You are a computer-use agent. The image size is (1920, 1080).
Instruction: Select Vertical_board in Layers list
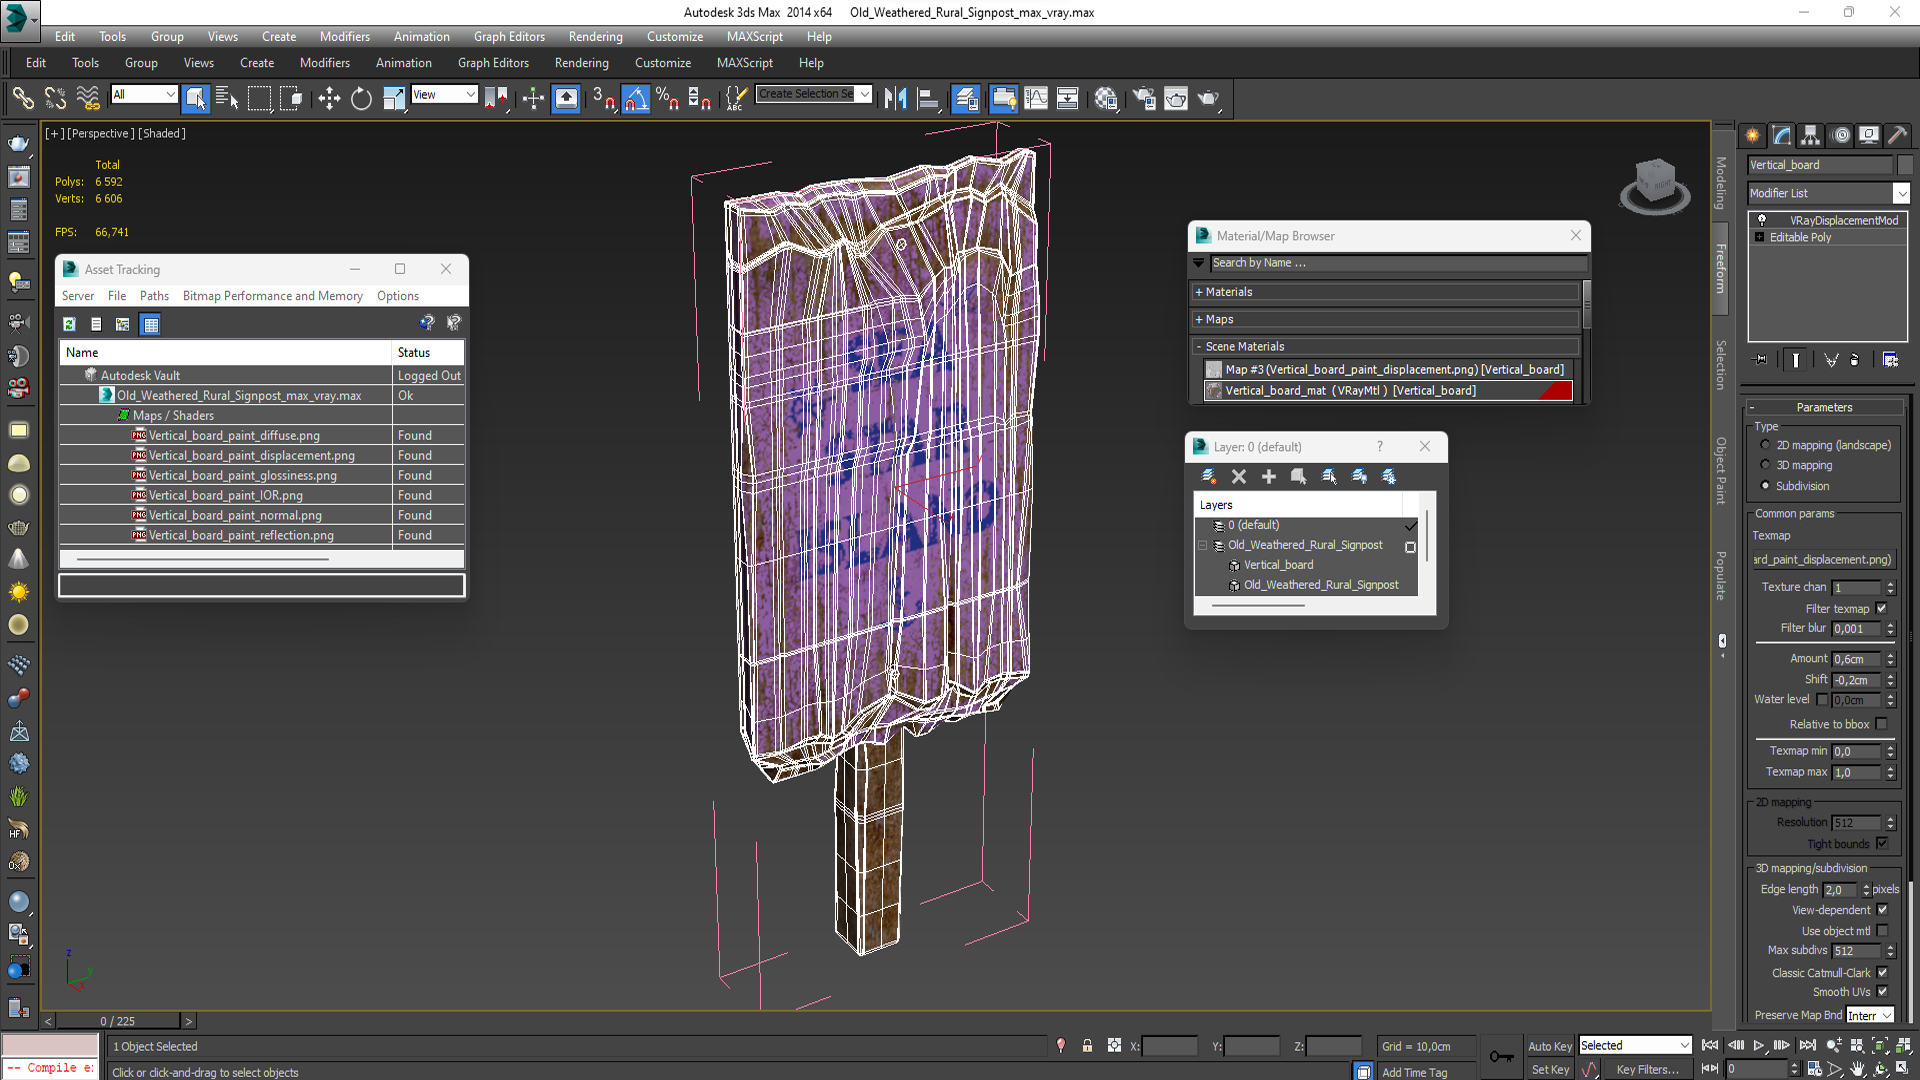(x=1278, y=565)
